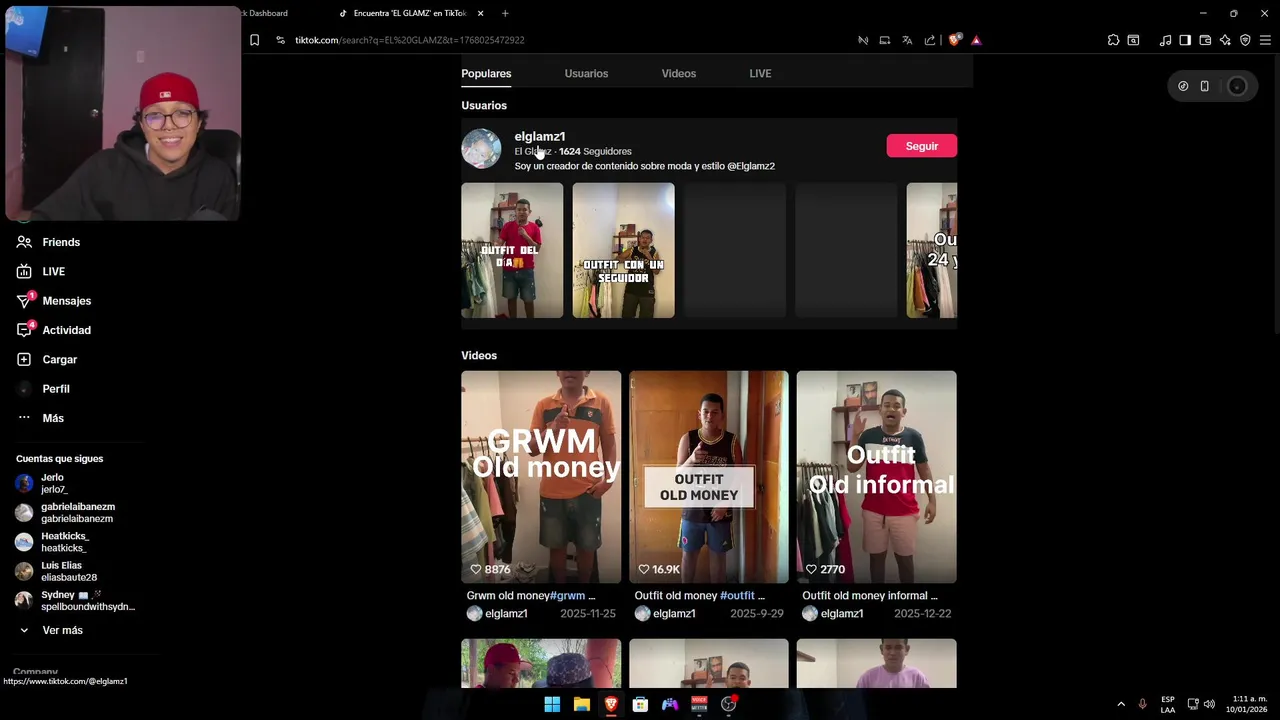Open the Friends section in sidebar

(48, 242)
